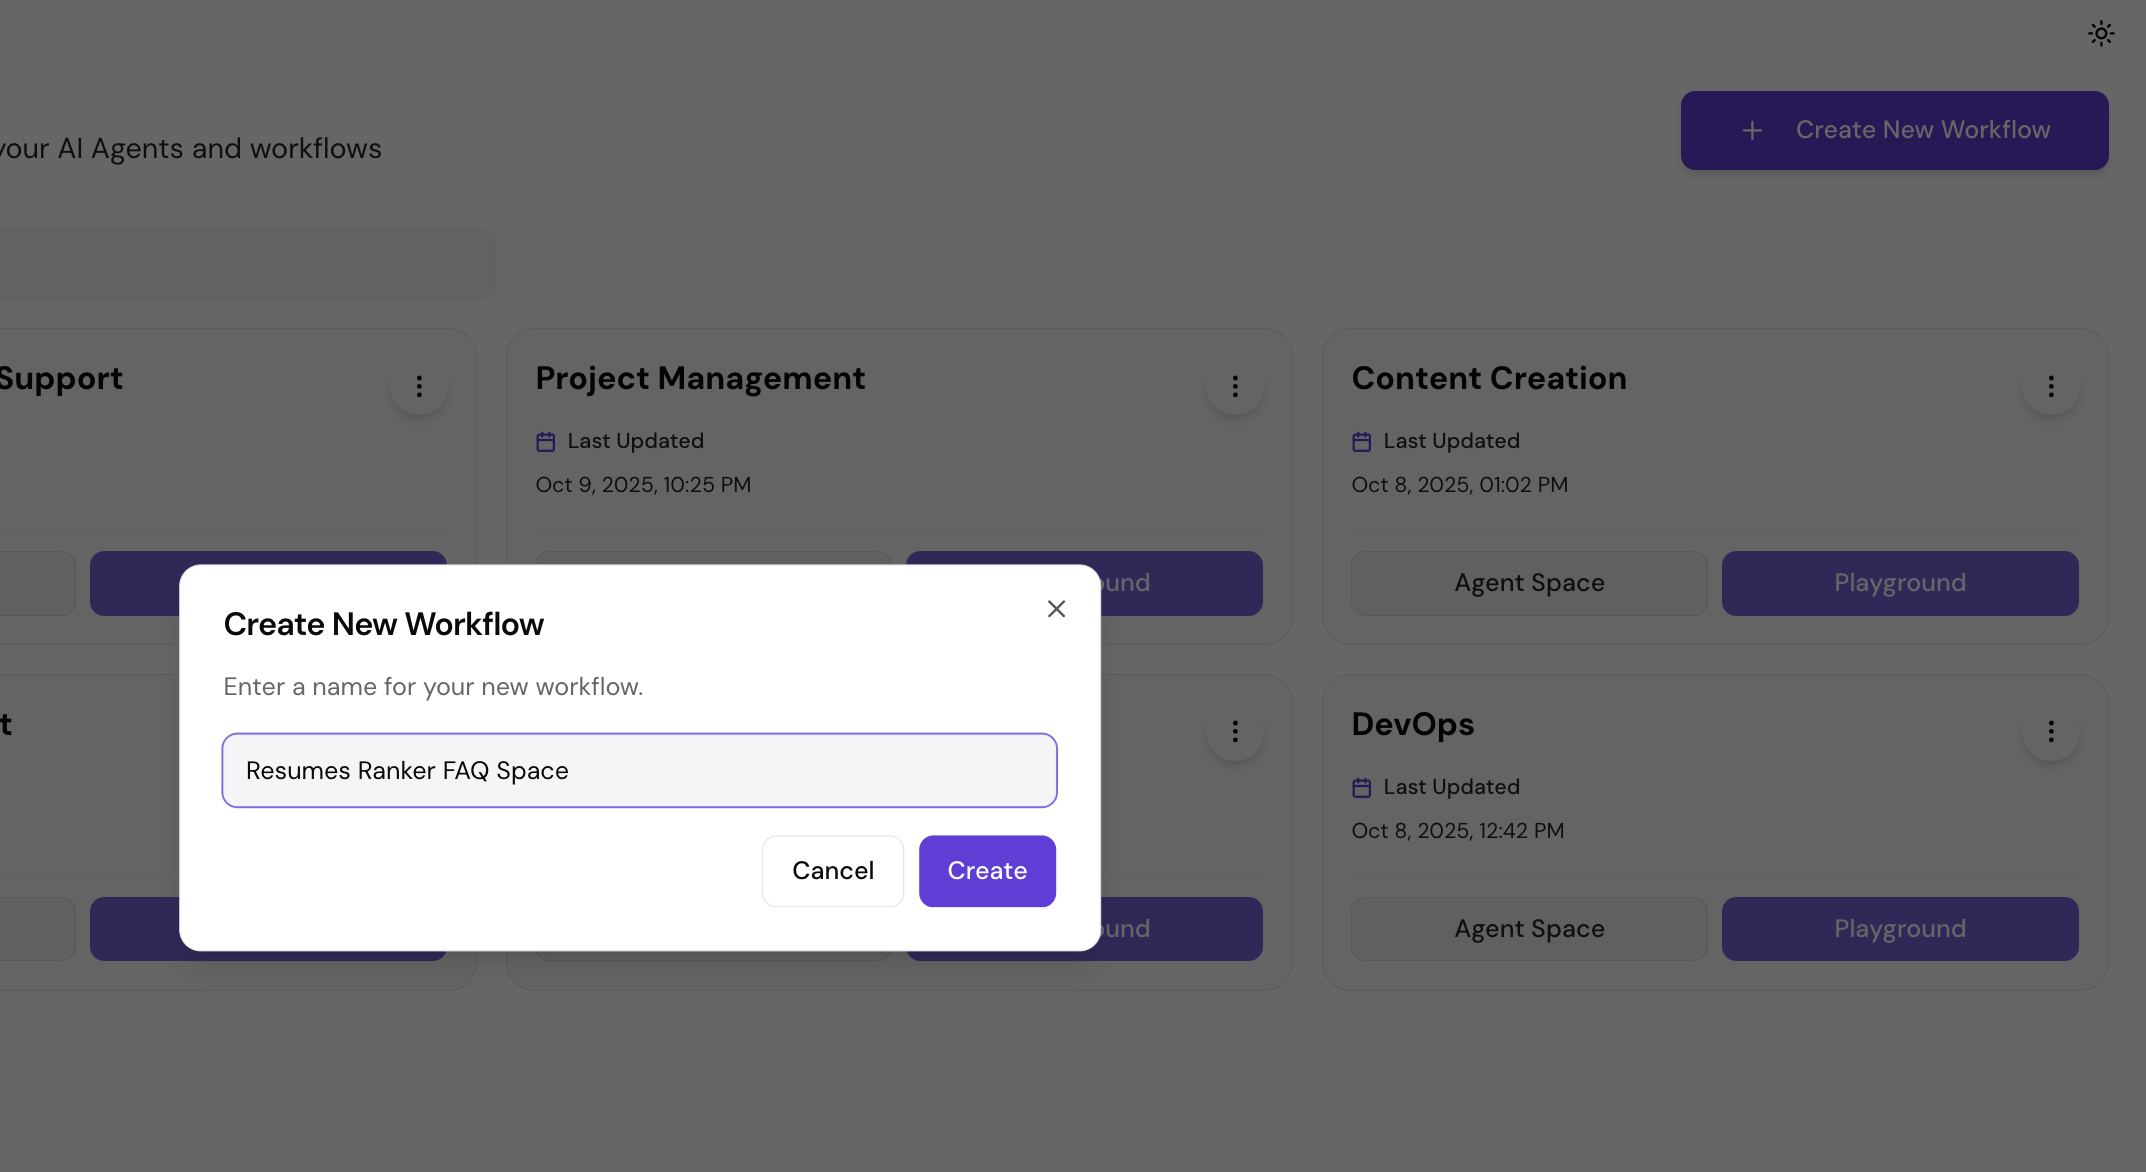Open Support card three-dot menu

pyautogui.click(x=419, y=387)
